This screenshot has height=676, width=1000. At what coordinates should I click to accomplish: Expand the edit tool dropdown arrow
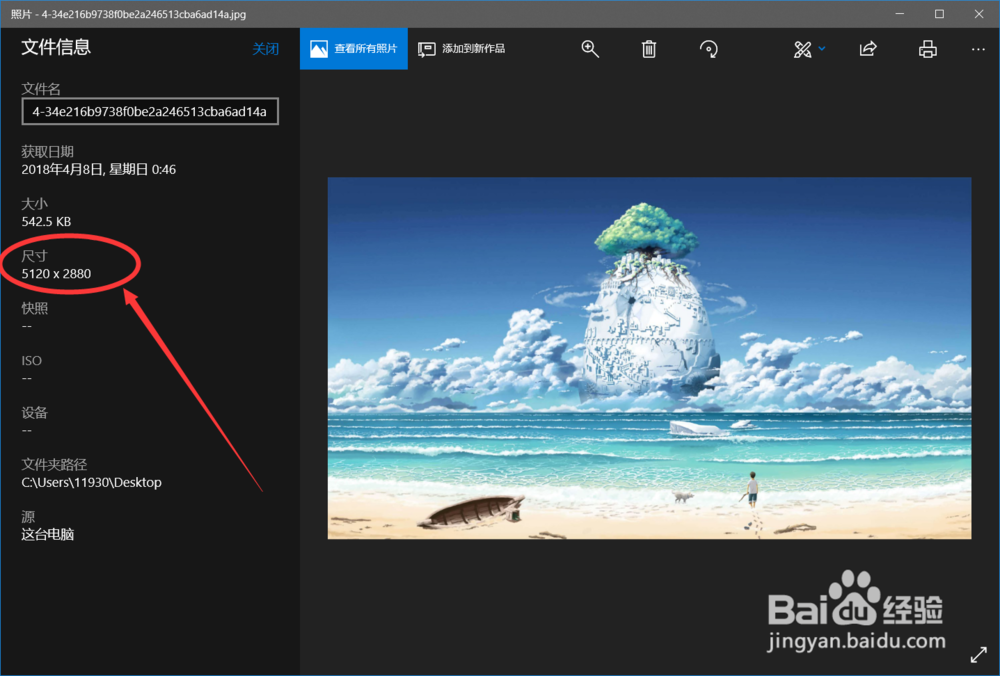click(x=822, y=48)
